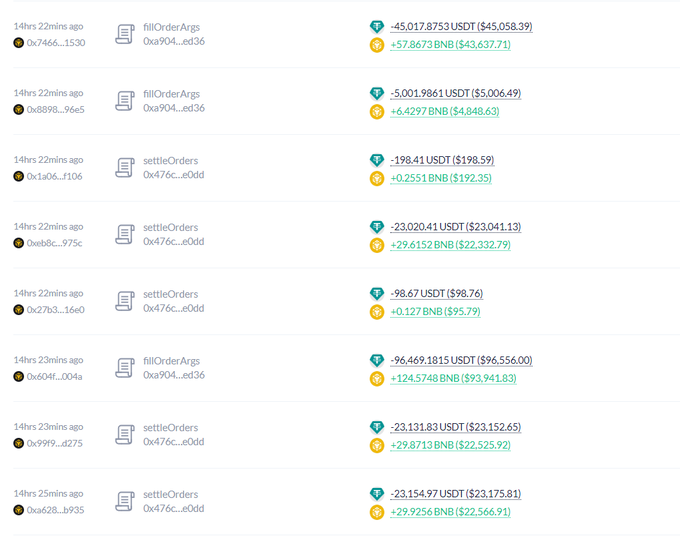Open transaction hash 0x7466...1530

pos(56,43)
